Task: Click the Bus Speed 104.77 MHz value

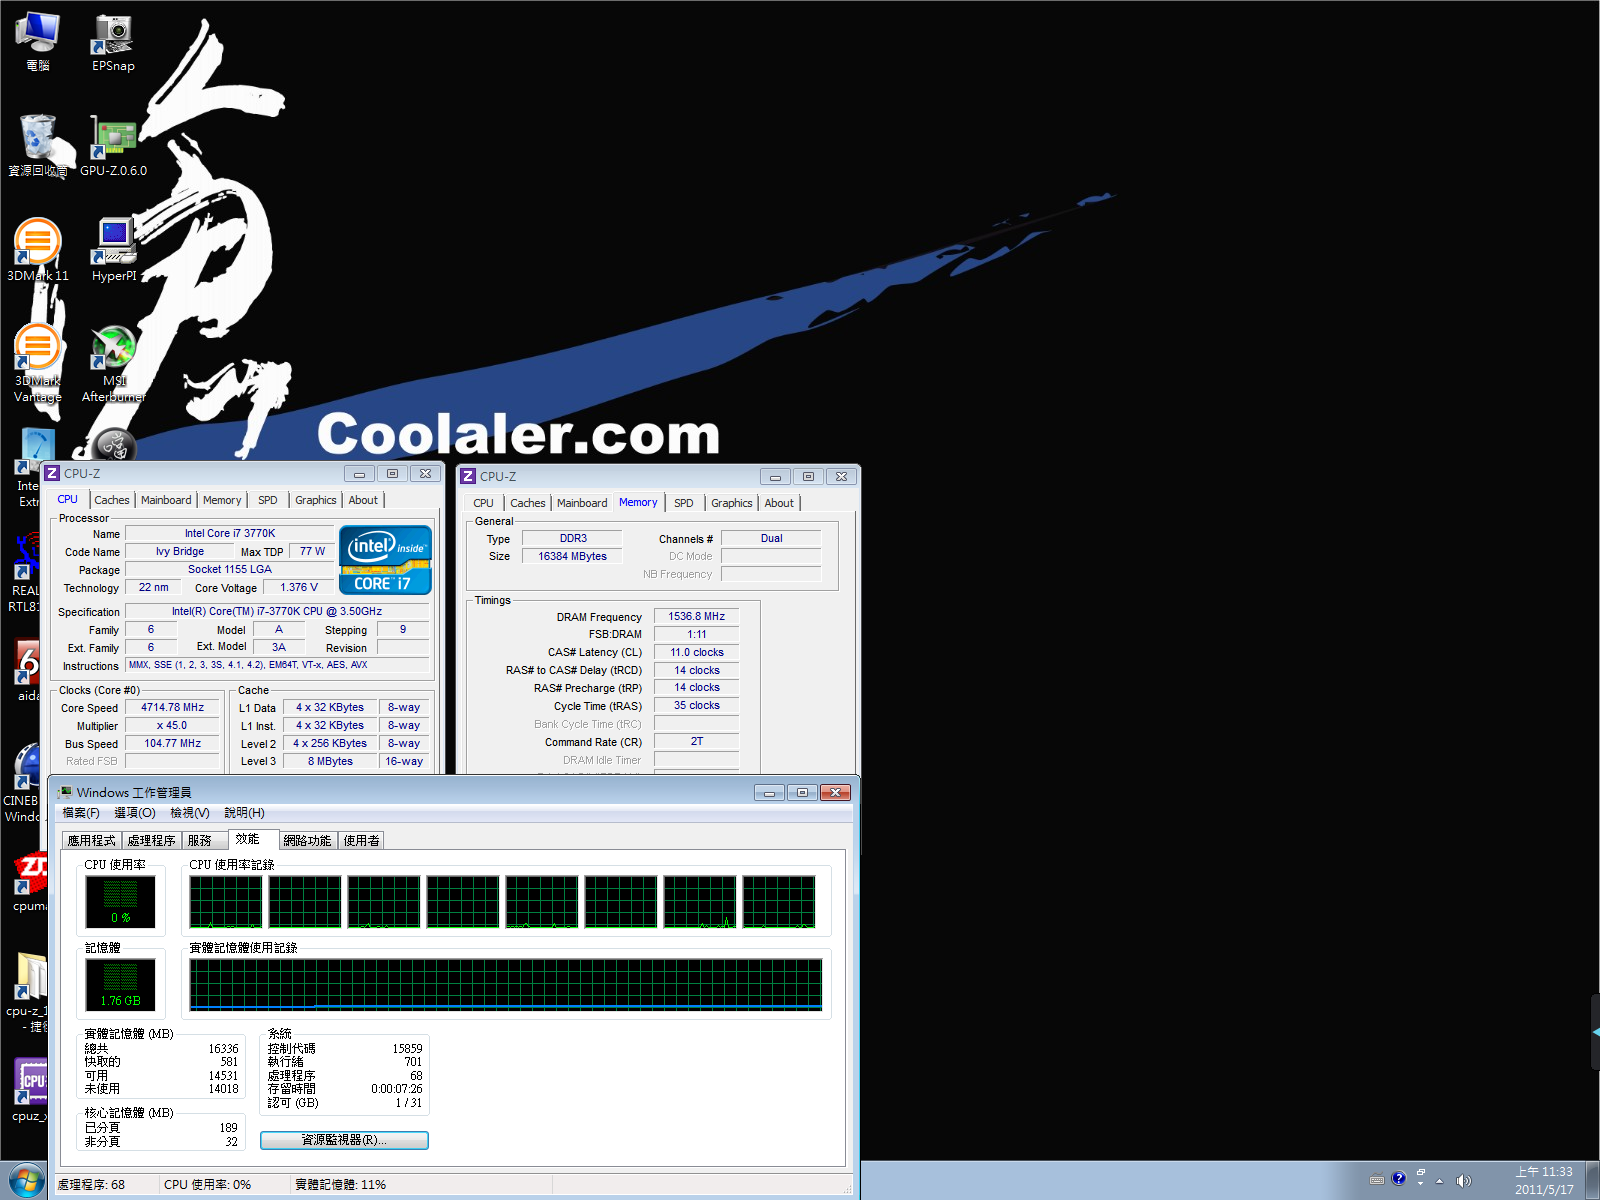Action: coord(172,743)
